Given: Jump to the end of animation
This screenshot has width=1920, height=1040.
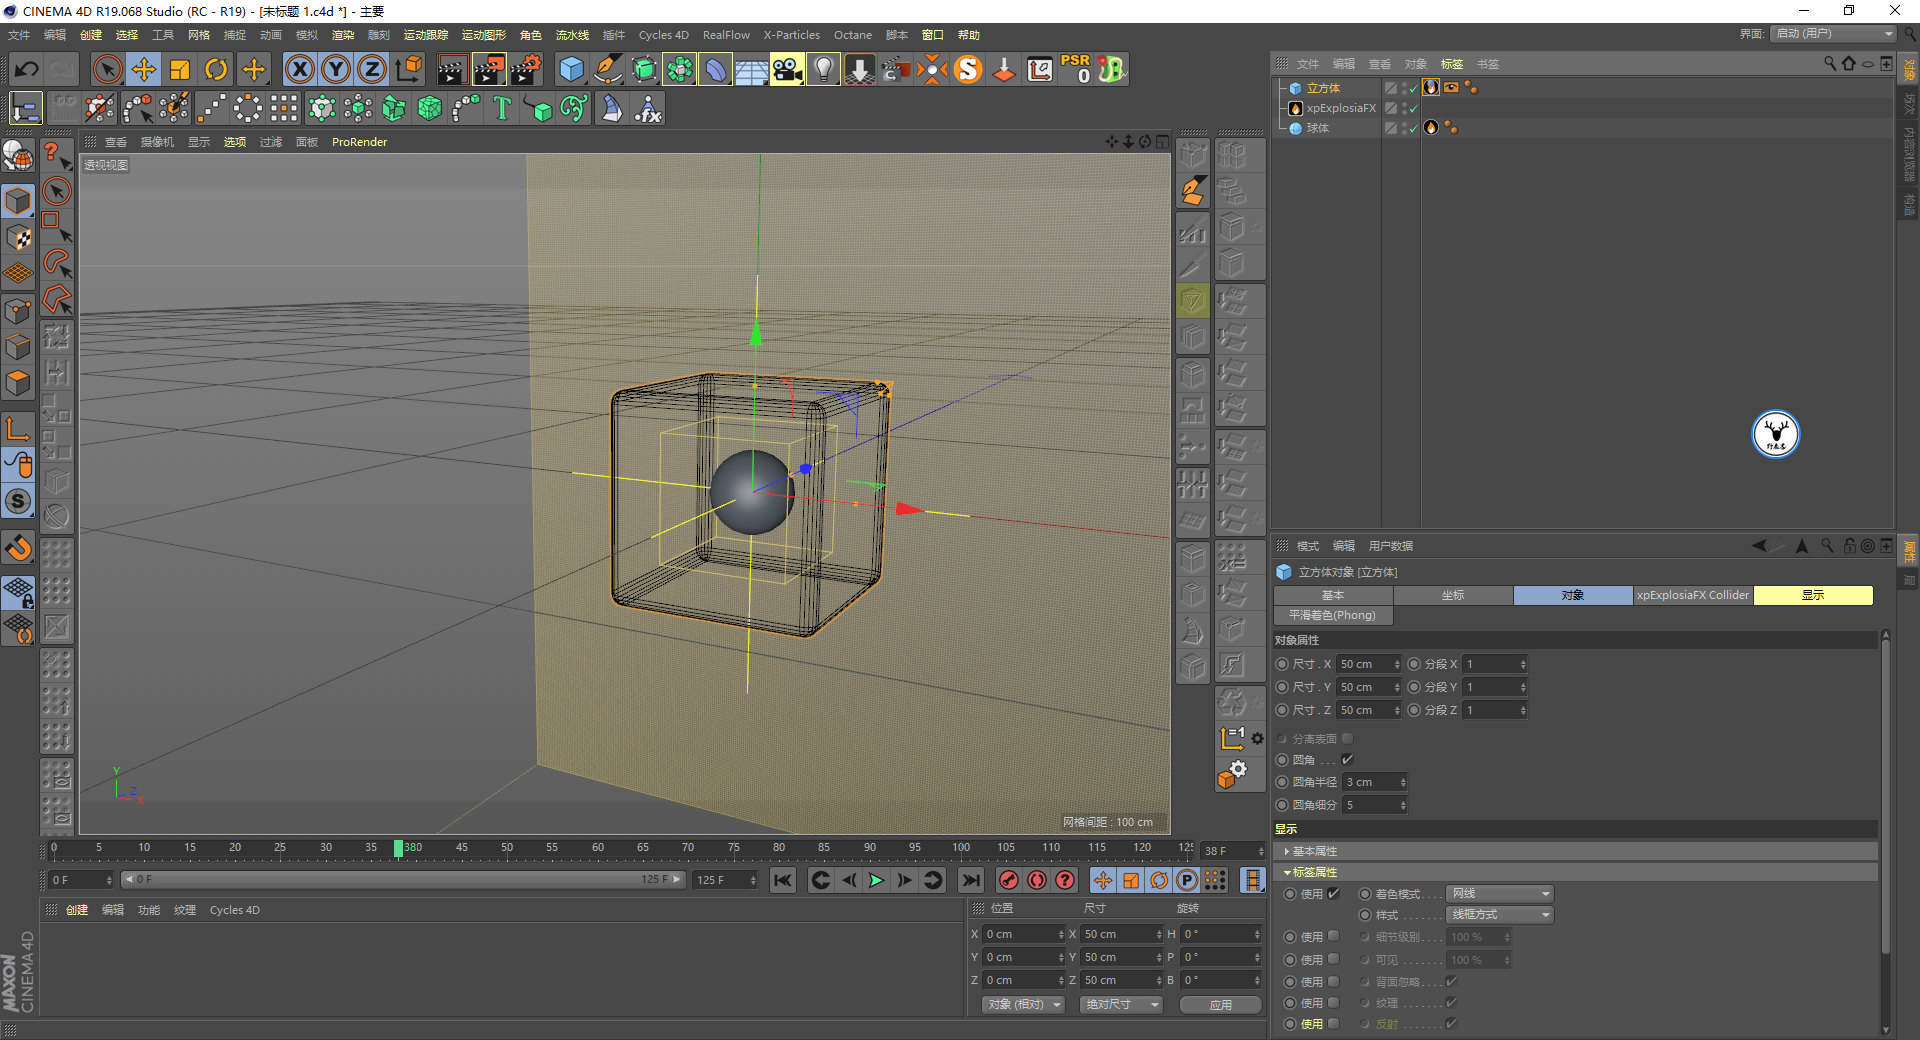Looking at the screenshot, I should [970, 880].
